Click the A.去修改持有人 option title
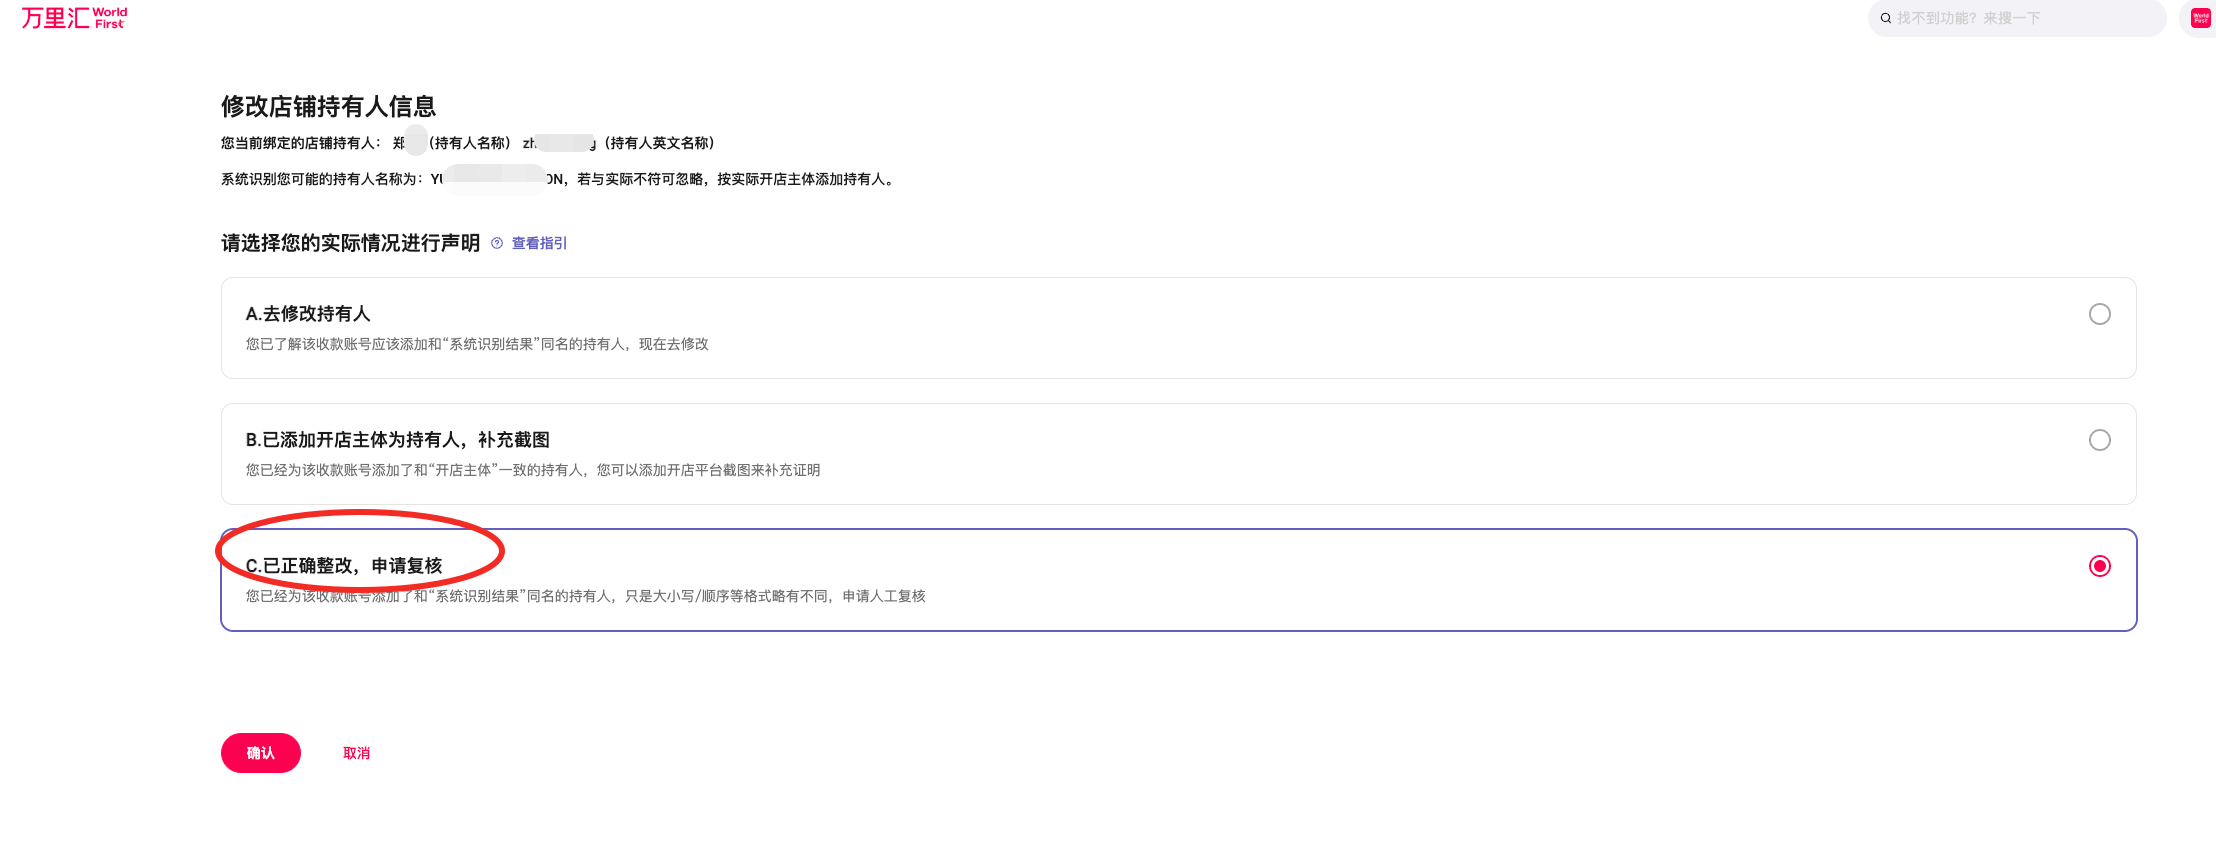The height and width of the screenshot is (842, 2216). coord(308,314)
